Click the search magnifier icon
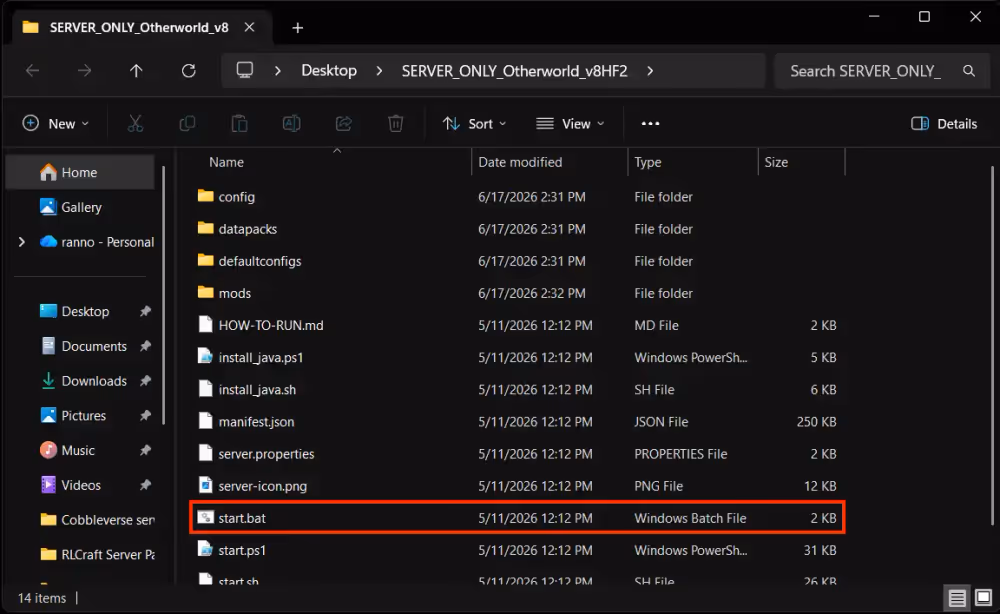1000x614 pixels. click(968, 71)
